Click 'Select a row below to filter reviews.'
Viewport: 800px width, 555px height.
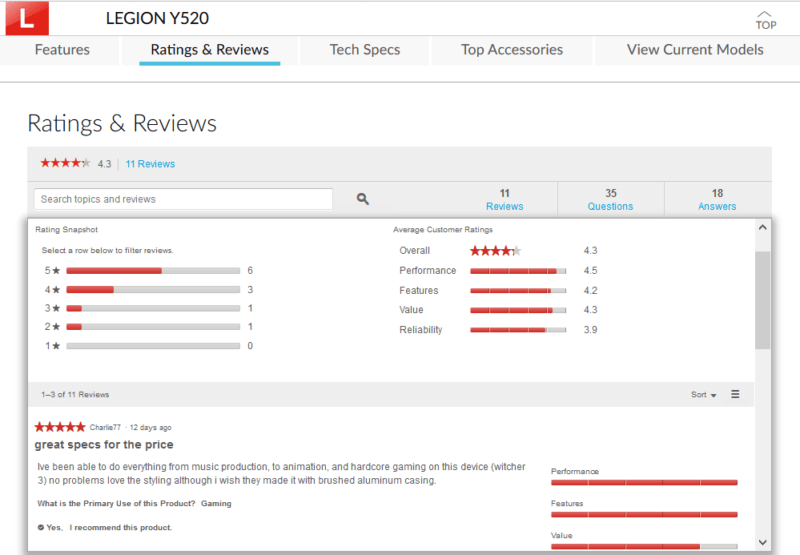coord(107,250)
